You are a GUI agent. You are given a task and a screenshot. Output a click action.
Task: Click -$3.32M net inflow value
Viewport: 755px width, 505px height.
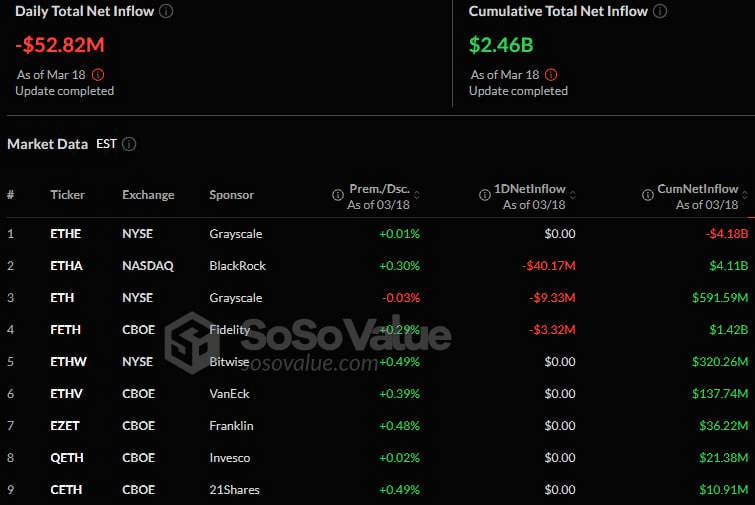[x=552, y=330]
